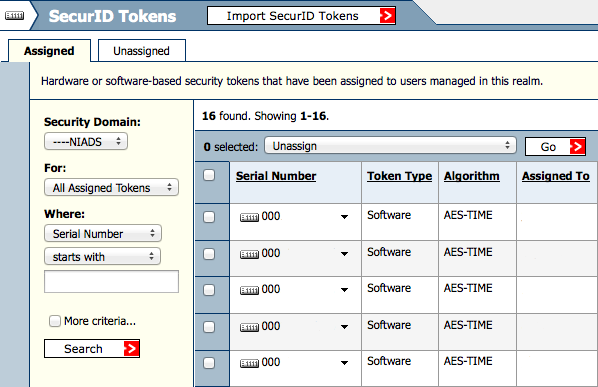Viewport: 598px width, 387px height.
Task: Click token icon in fourth table row
Action: (x=249, y=327)
